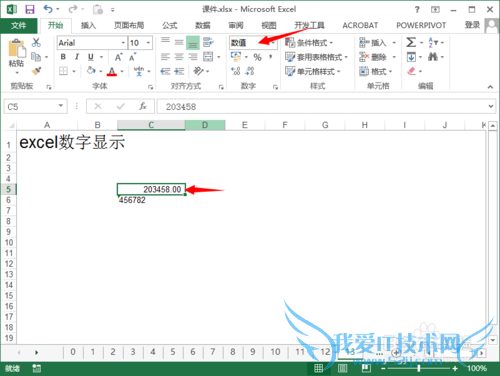Image resolution: width=500 pixels, height=376 pixels.
Task: Click the red Font Color A icon
Action: pos(112,71)
